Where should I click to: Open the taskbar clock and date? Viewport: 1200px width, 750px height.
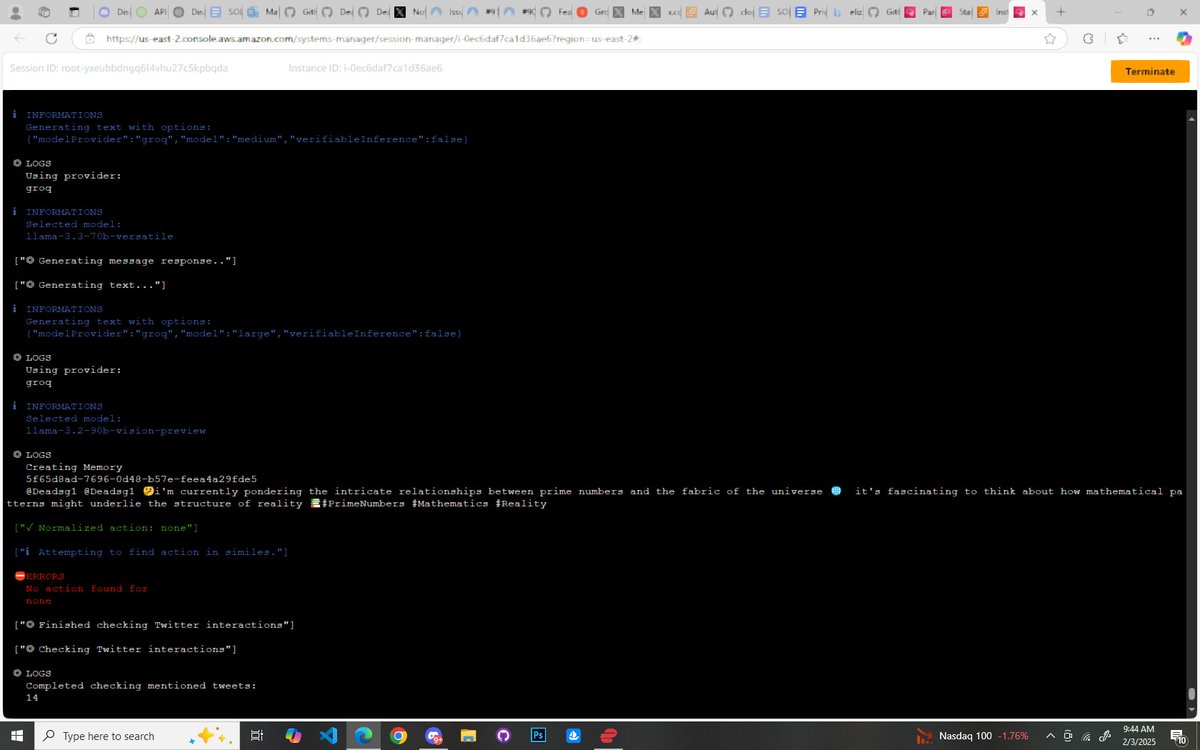pyautogui.click(x=1139, y=736)
